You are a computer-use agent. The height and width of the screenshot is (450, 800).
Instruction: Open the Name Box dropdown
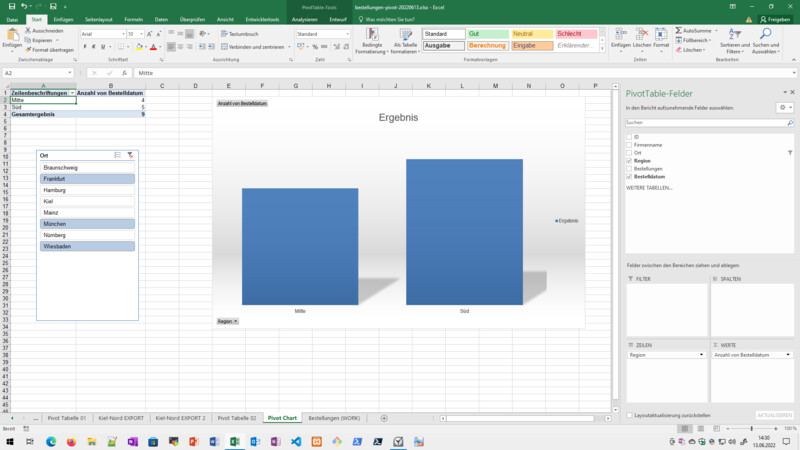pyautogui.click(x=70, y=73)
